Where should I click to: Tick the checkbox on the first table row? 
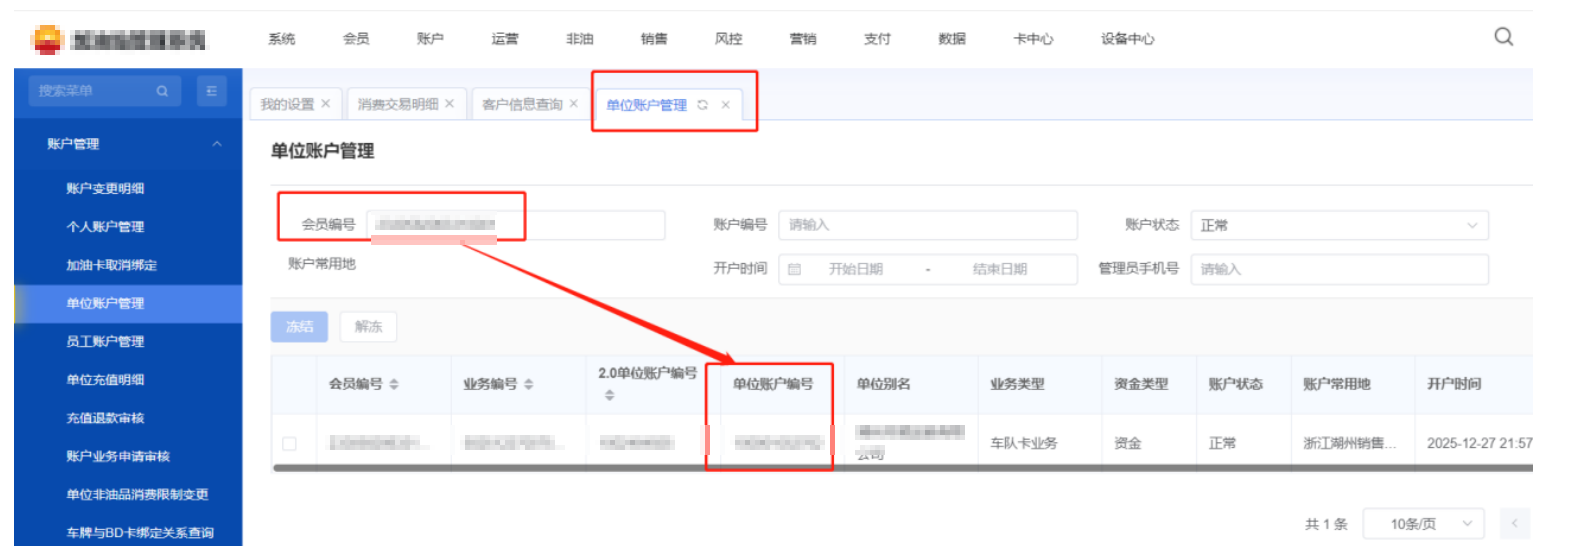290,443
